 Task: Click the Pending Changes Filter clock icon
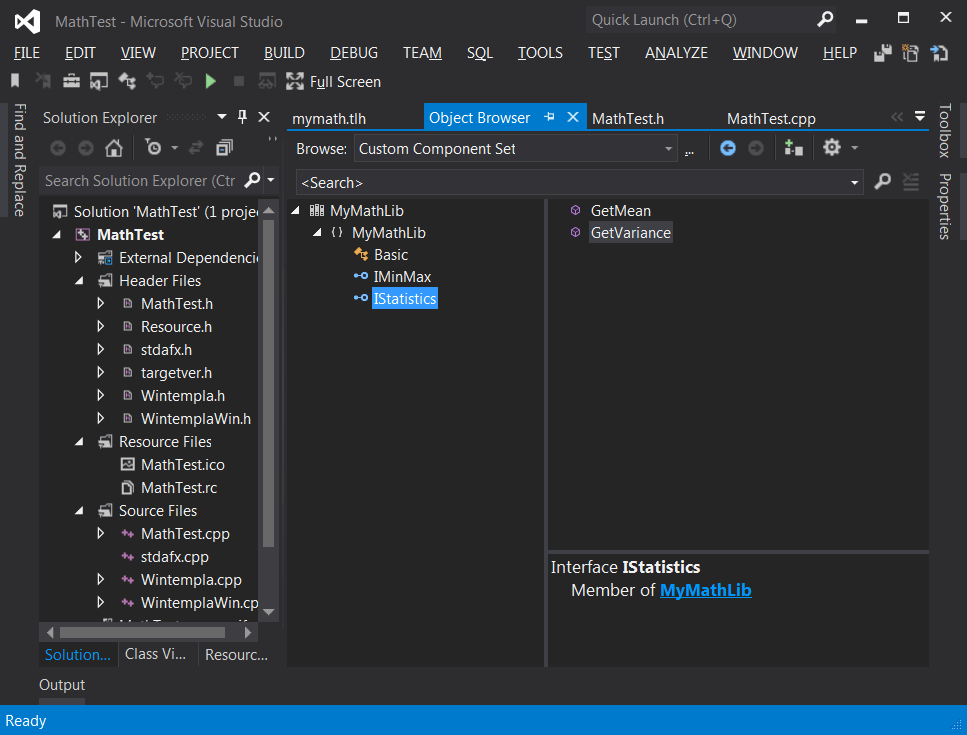pyautogui.click(x=153, y=148)
